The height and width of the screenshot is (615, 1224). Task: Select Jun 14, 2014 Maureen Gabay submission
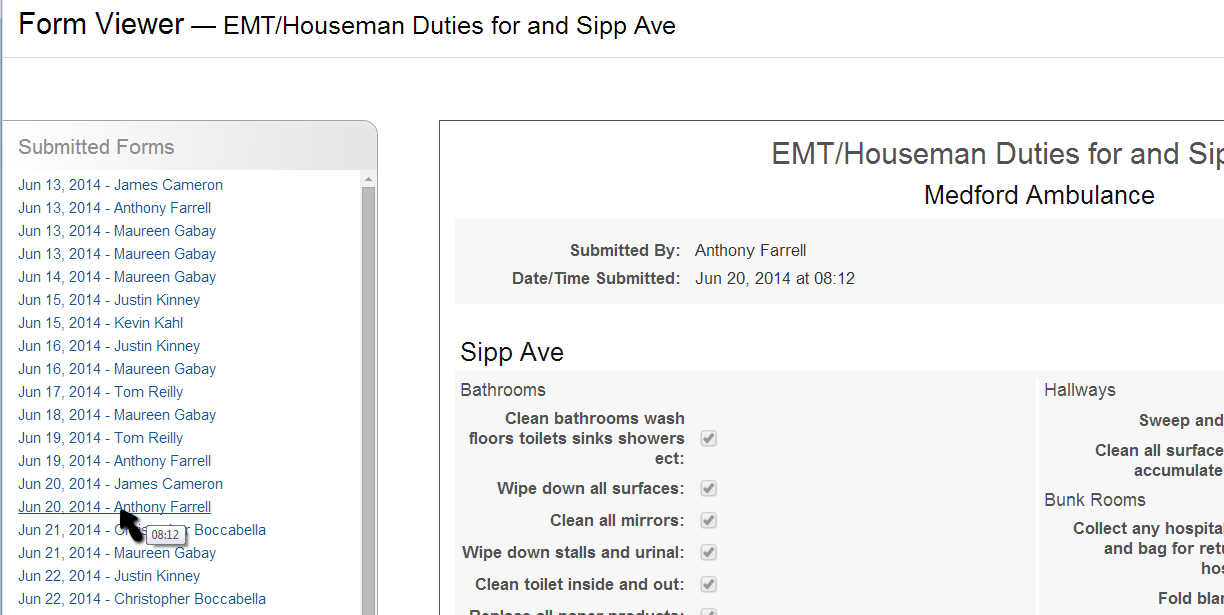pyautogui.click(x=117, y=277)
